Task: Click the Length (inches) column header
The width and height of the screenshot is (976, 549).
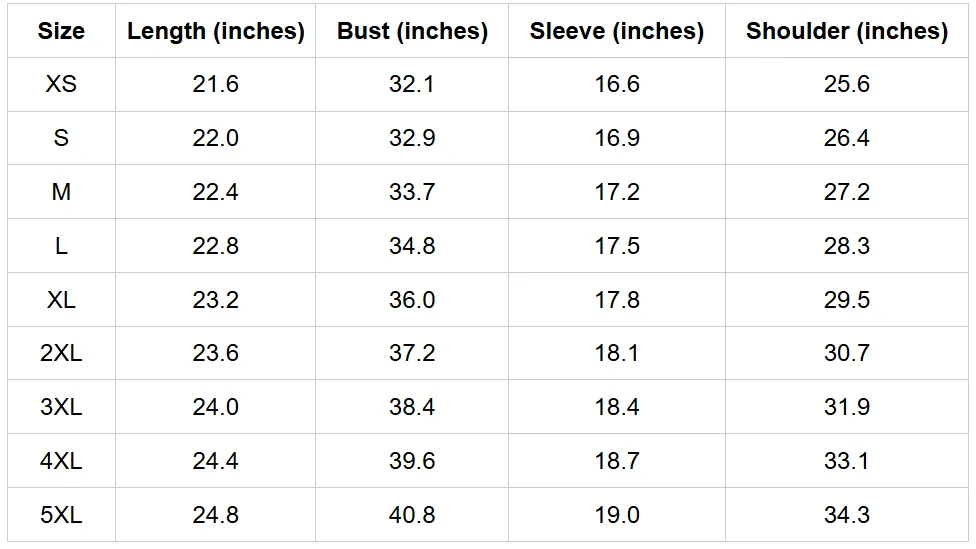Action: [216, 31]
